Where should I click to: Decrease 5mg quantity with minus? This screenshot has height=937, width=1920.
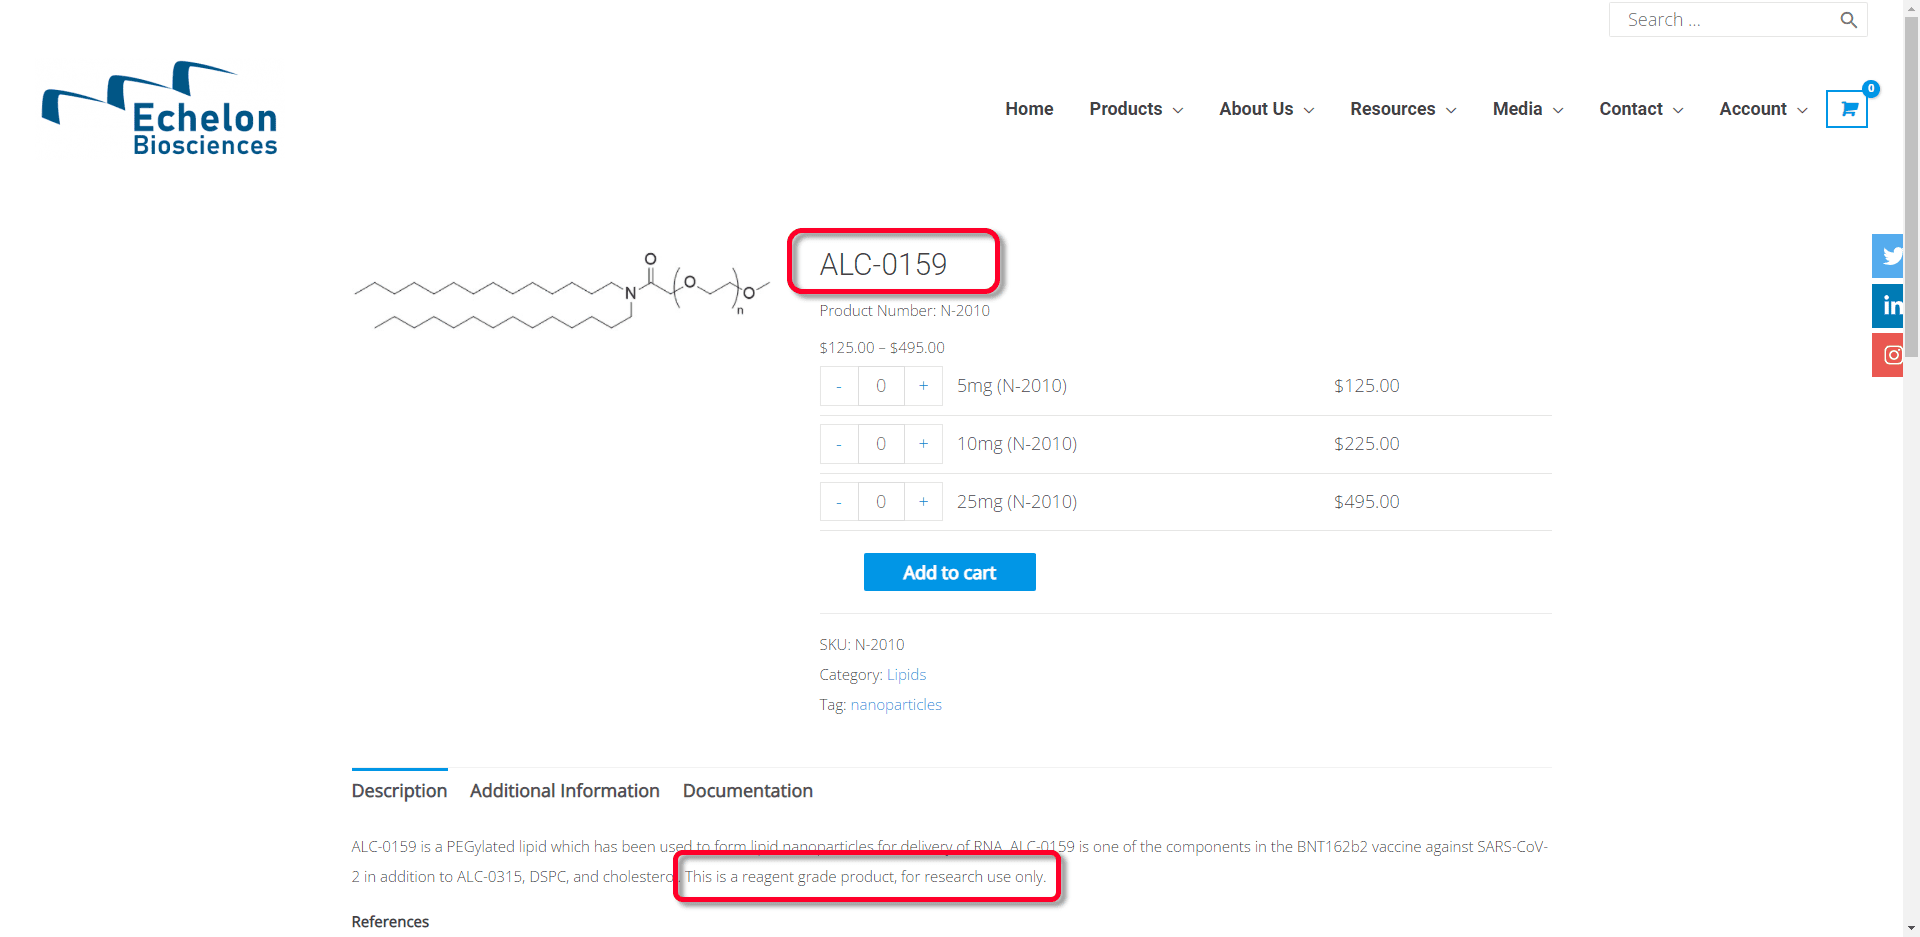coord(839,386)
